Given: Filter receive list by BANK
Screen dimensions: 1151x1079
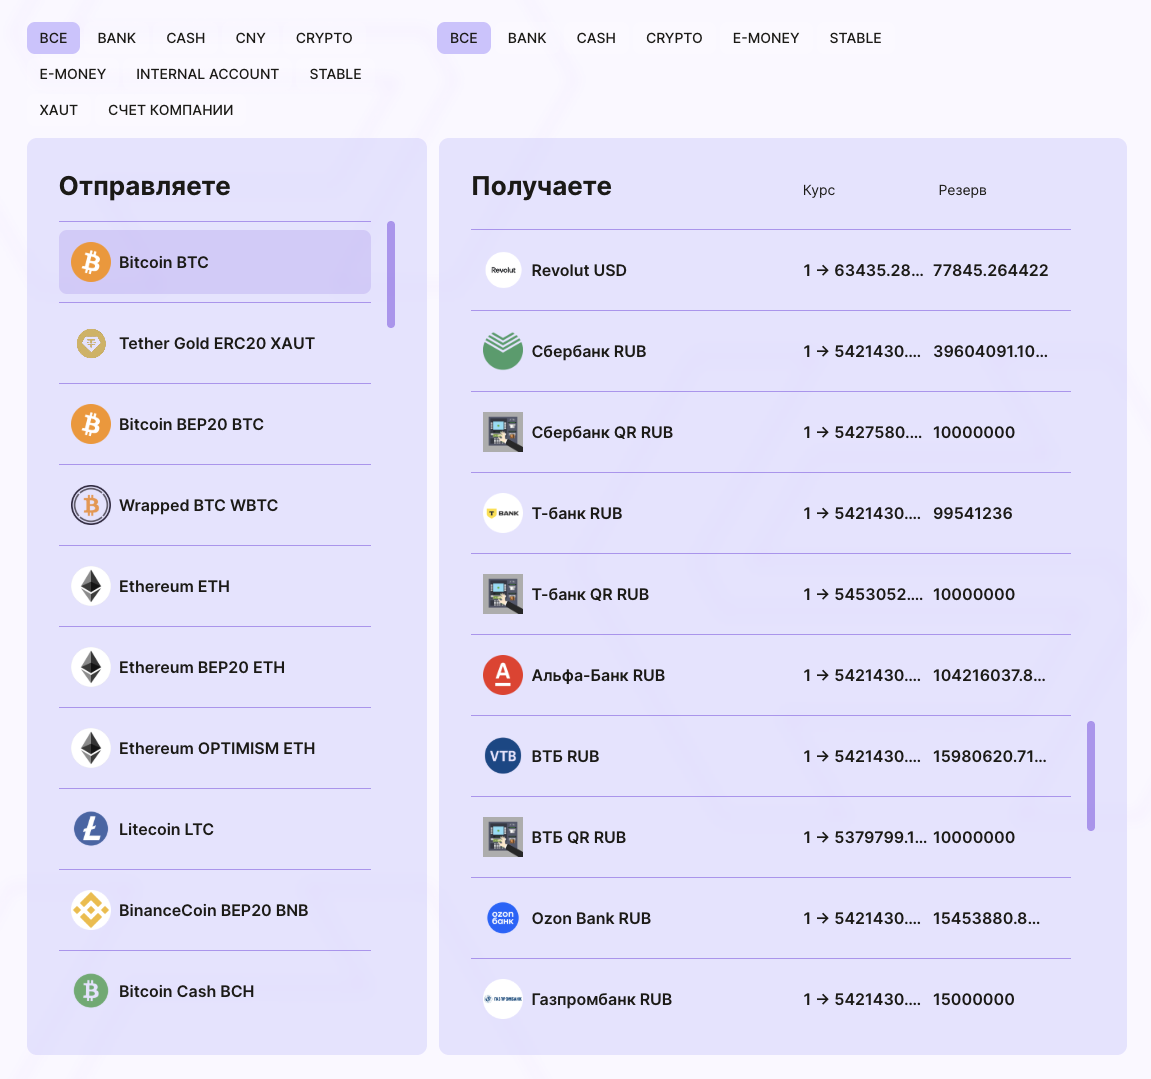Looking at the screenshot, I should pos(527,38).
